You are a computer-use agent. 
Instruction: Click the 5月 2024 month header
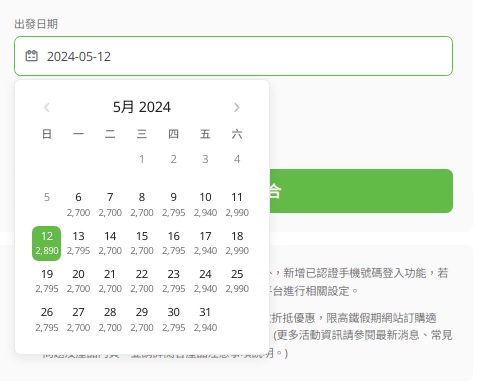point(142,107)
